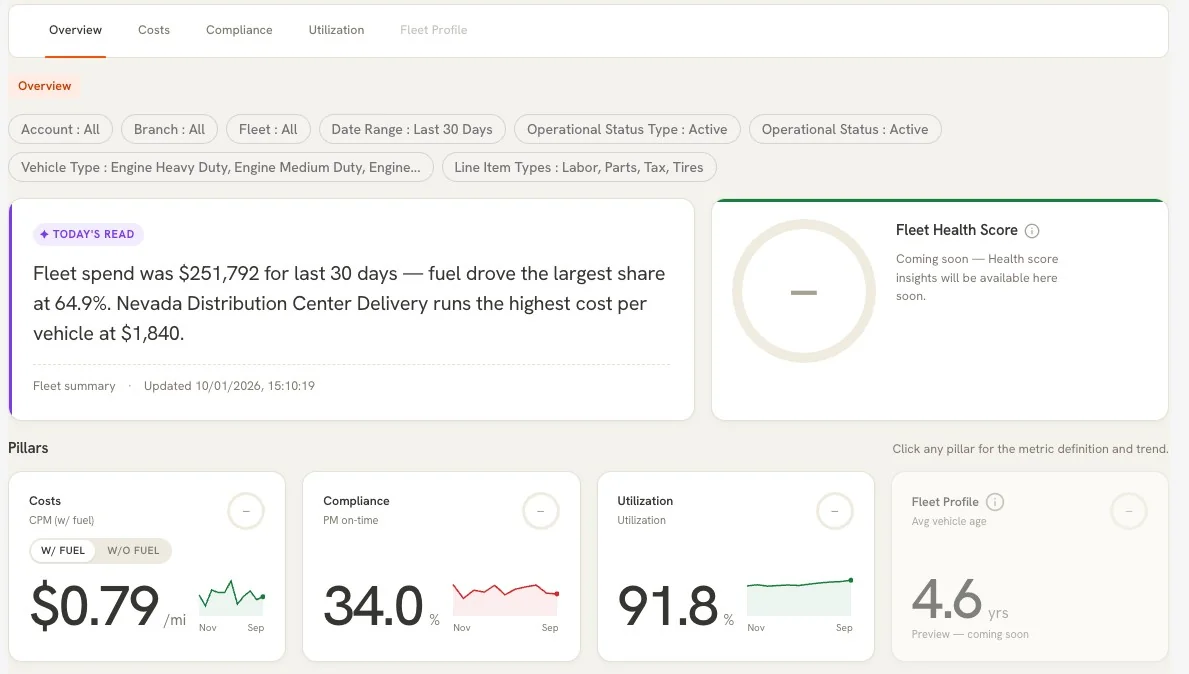Screen dimensions: 1189x674
Task: Open the Fleet : All filter
Action: pos(268,130)
